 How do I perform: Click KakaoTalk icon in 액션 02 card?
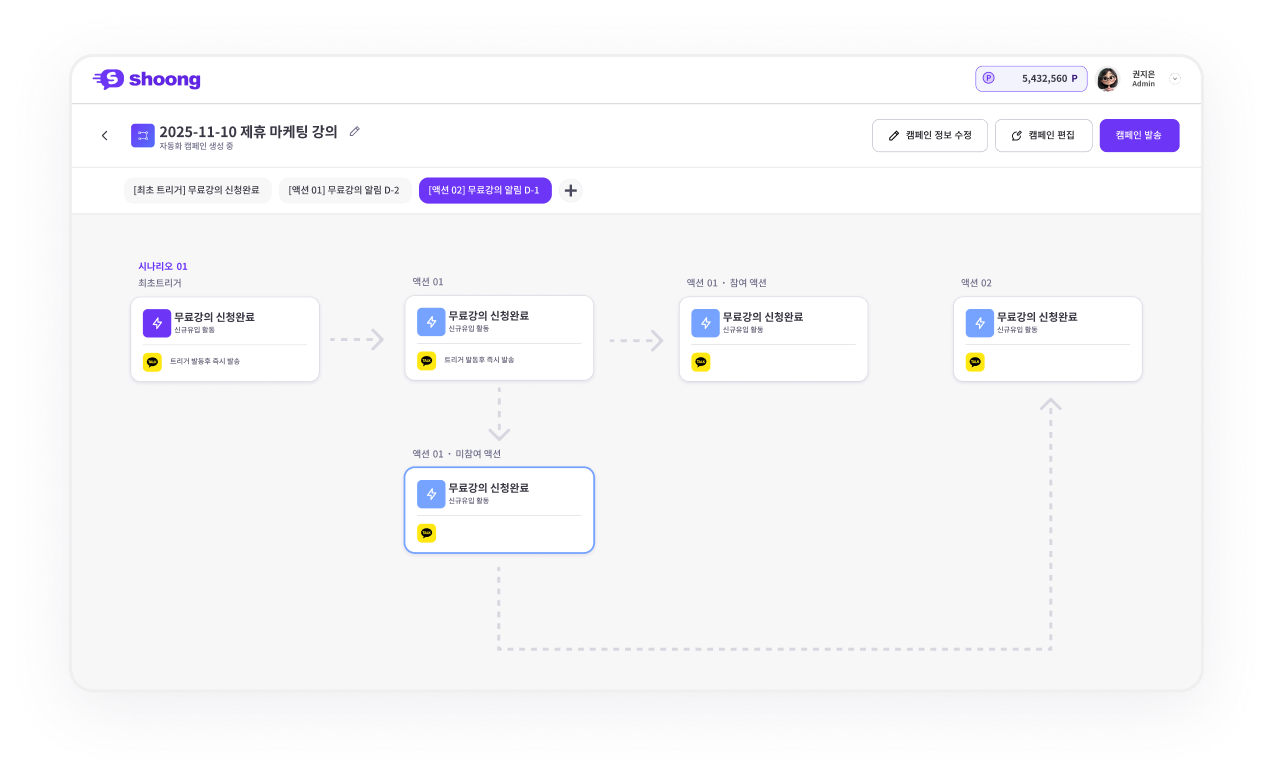pyautogui.click(x=975, y=362)
